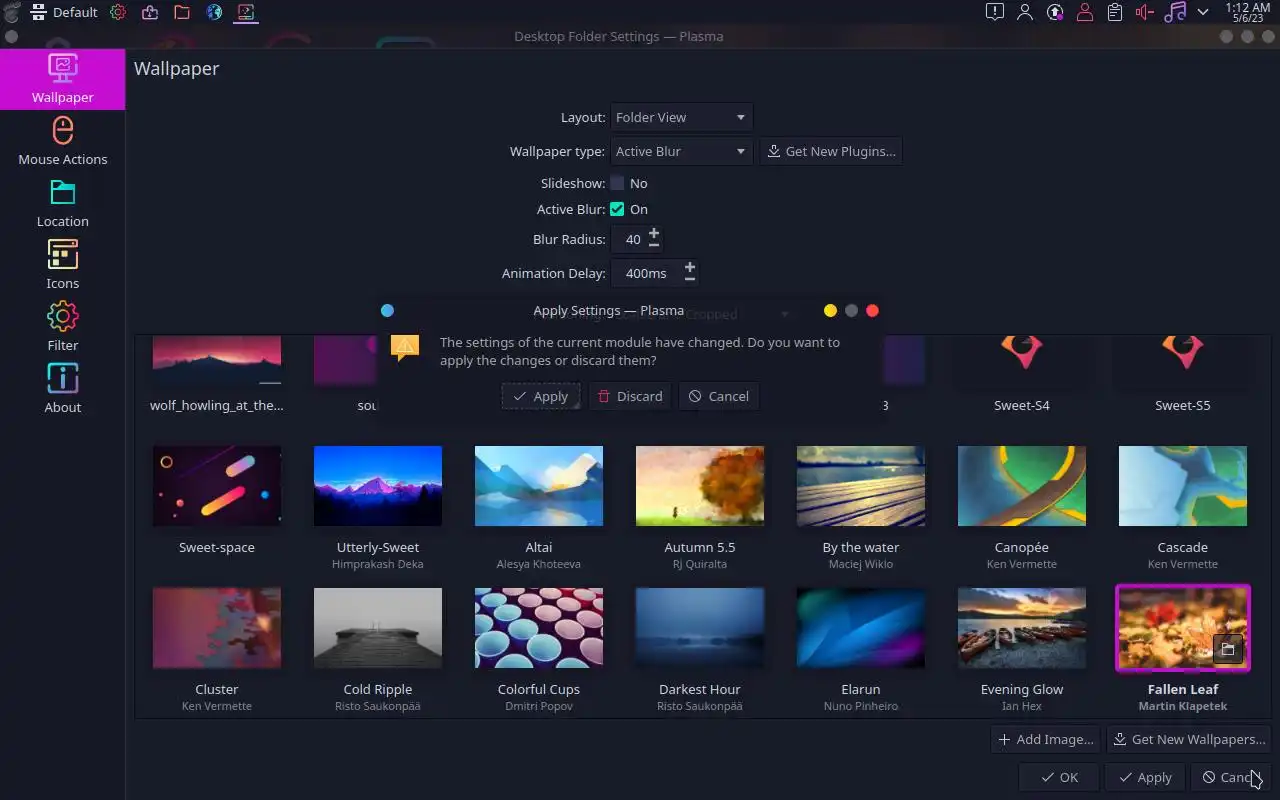
Task: Select the Evening Glow wallpaper
Action: (x=1022, y=628)
